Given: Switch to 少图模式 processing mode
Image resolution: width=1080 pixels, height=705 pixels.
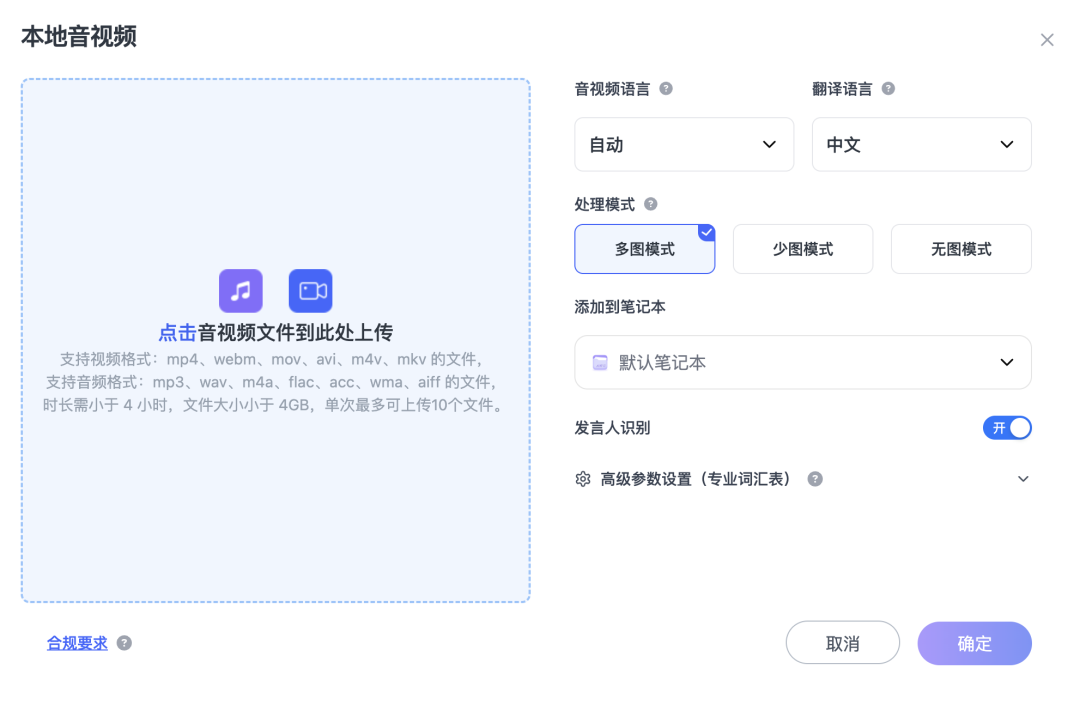Looking at the screenshot, I should pos(802,248).
